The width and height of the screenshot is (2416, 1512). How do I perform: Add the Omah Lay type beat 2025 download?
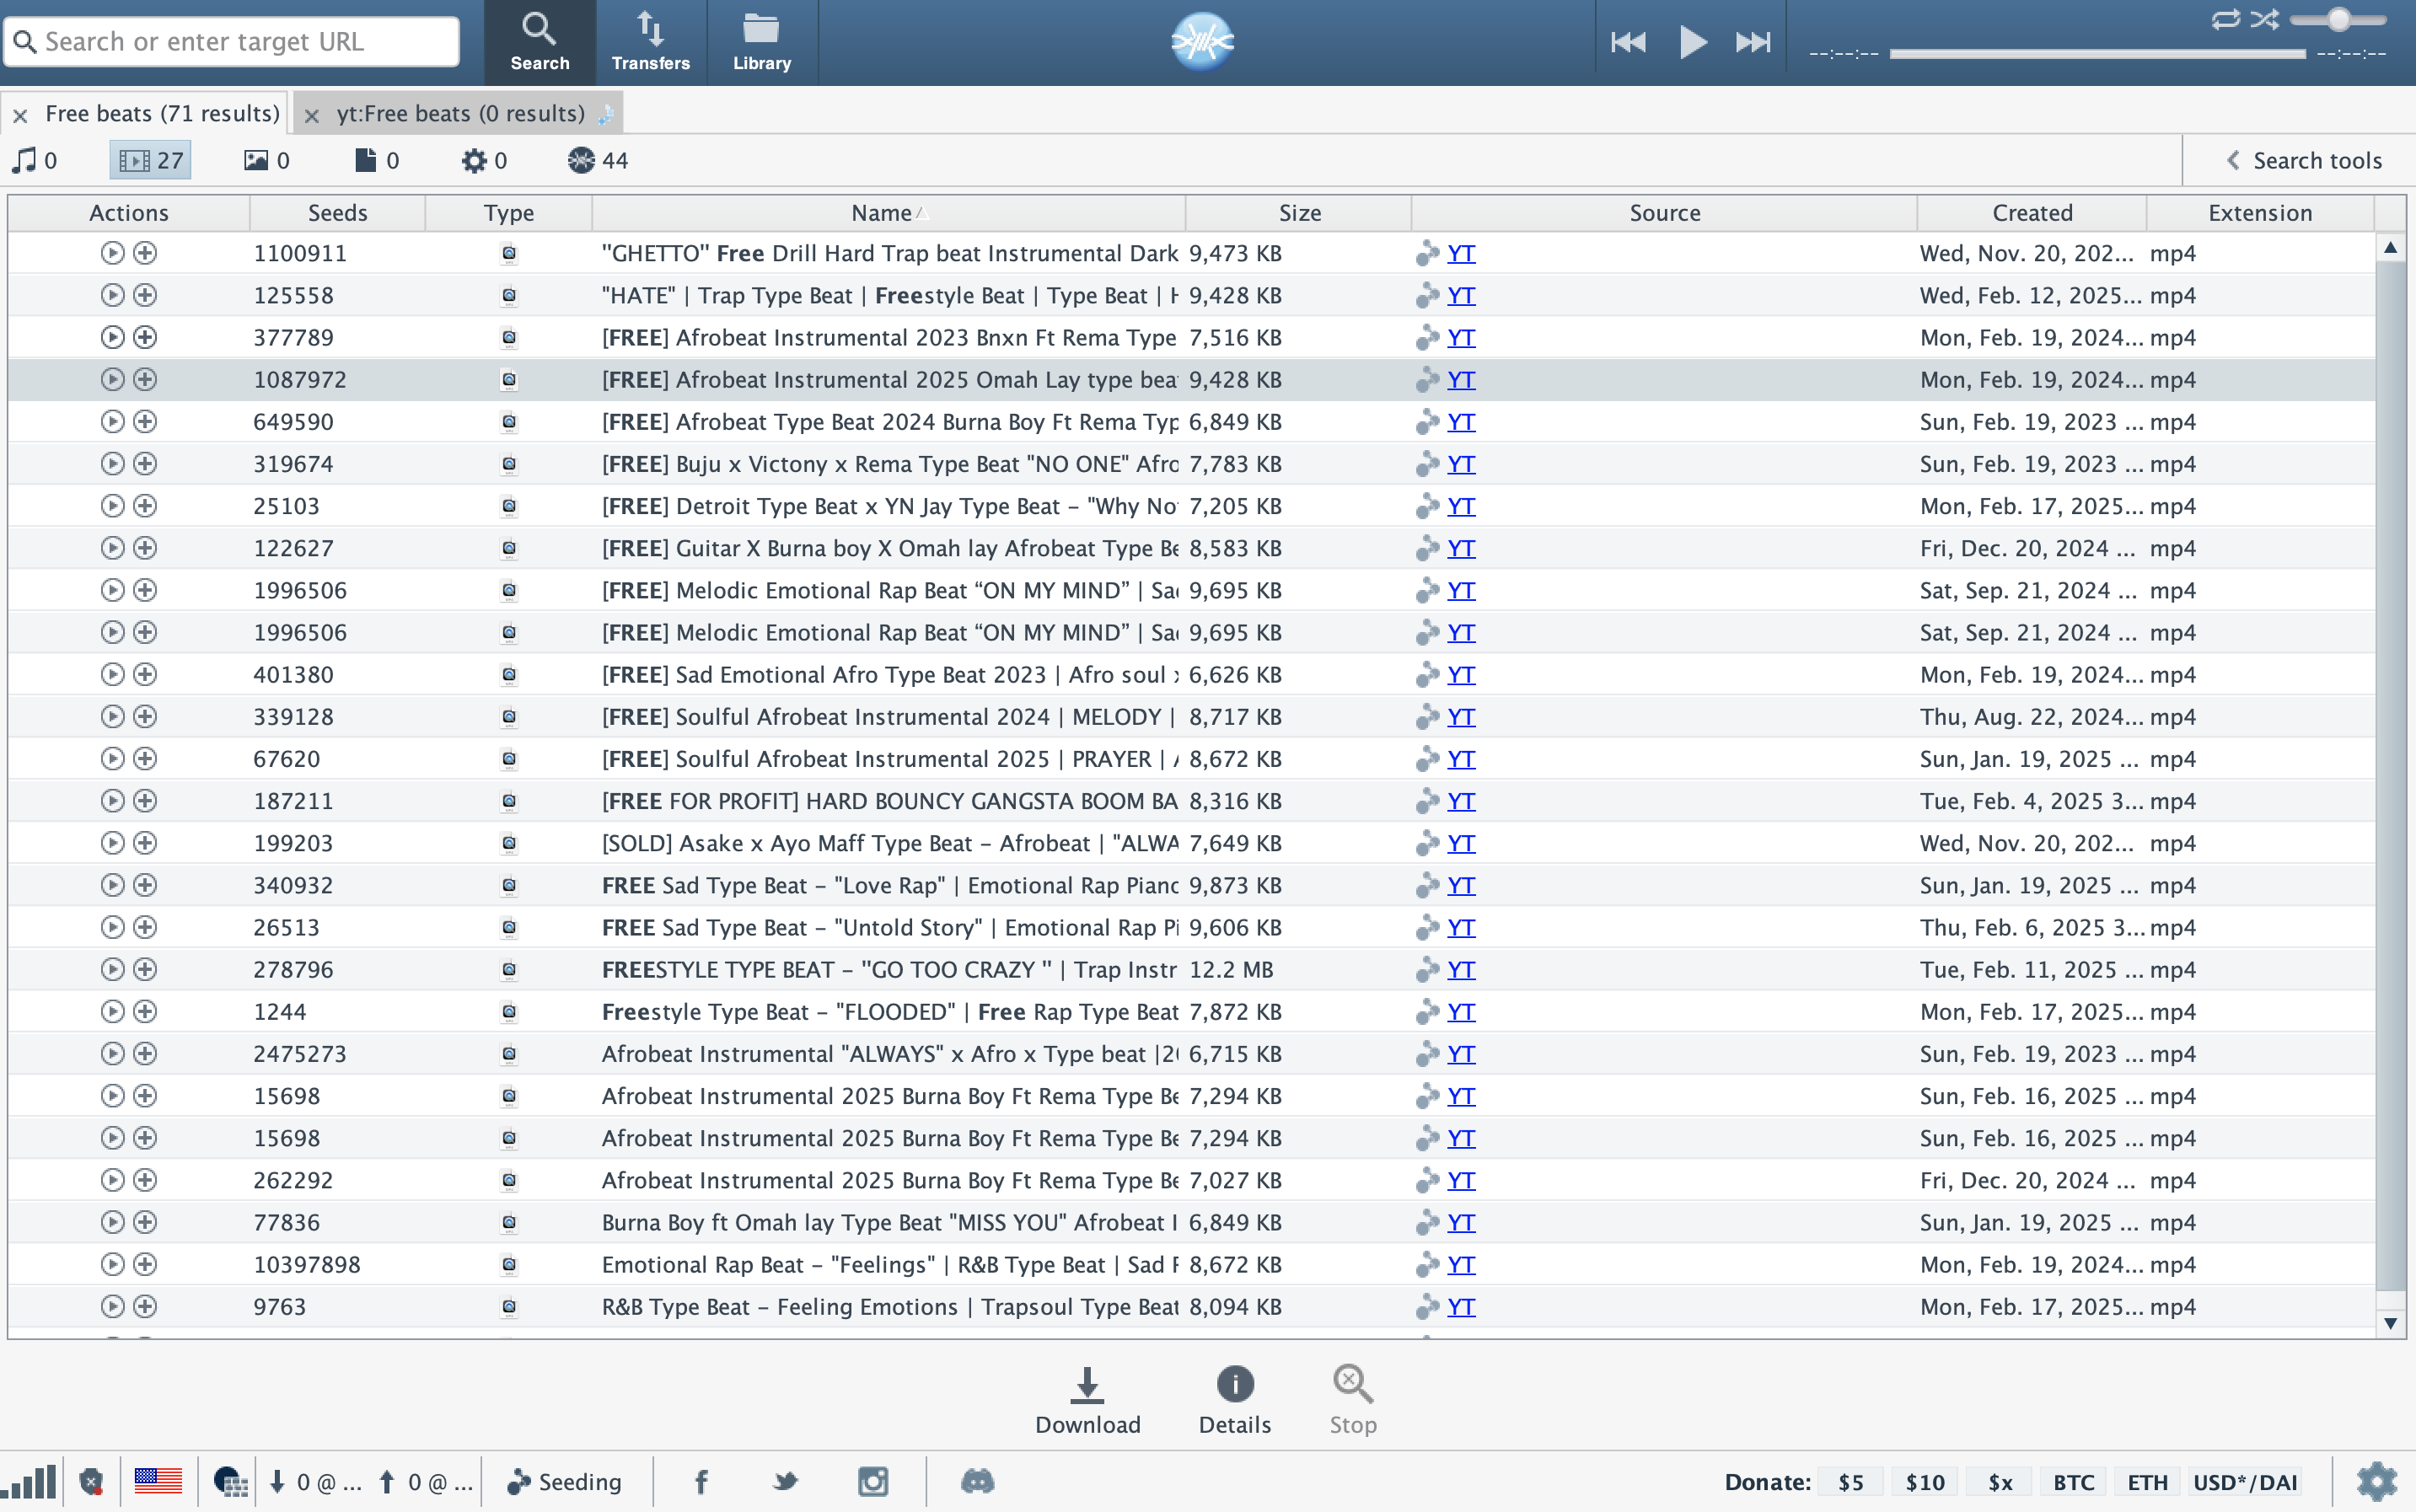[x=145, y=379]
